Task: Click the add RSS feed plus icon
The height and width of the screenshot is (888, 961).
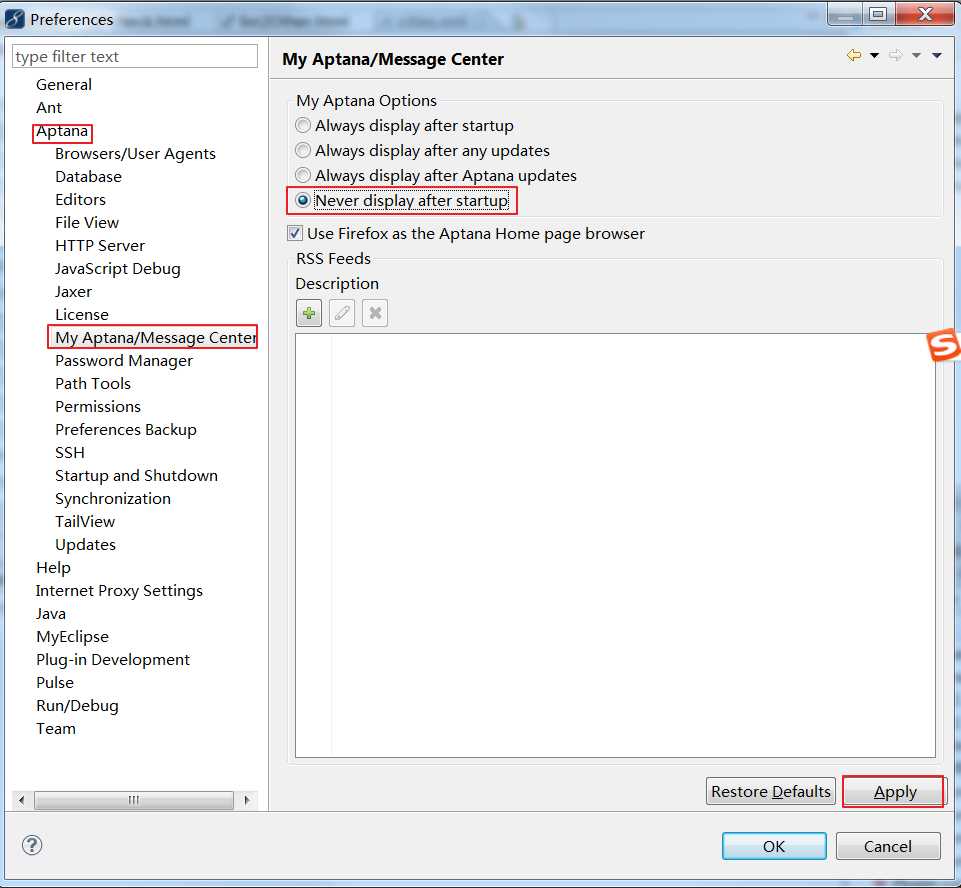Action: (x=309, y=313)
